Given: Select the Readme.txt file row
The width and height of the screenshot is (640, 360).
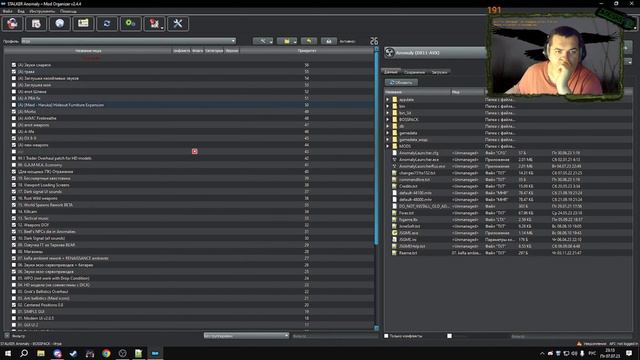Looking at the screenshot, I should click(x=508, y=253).
